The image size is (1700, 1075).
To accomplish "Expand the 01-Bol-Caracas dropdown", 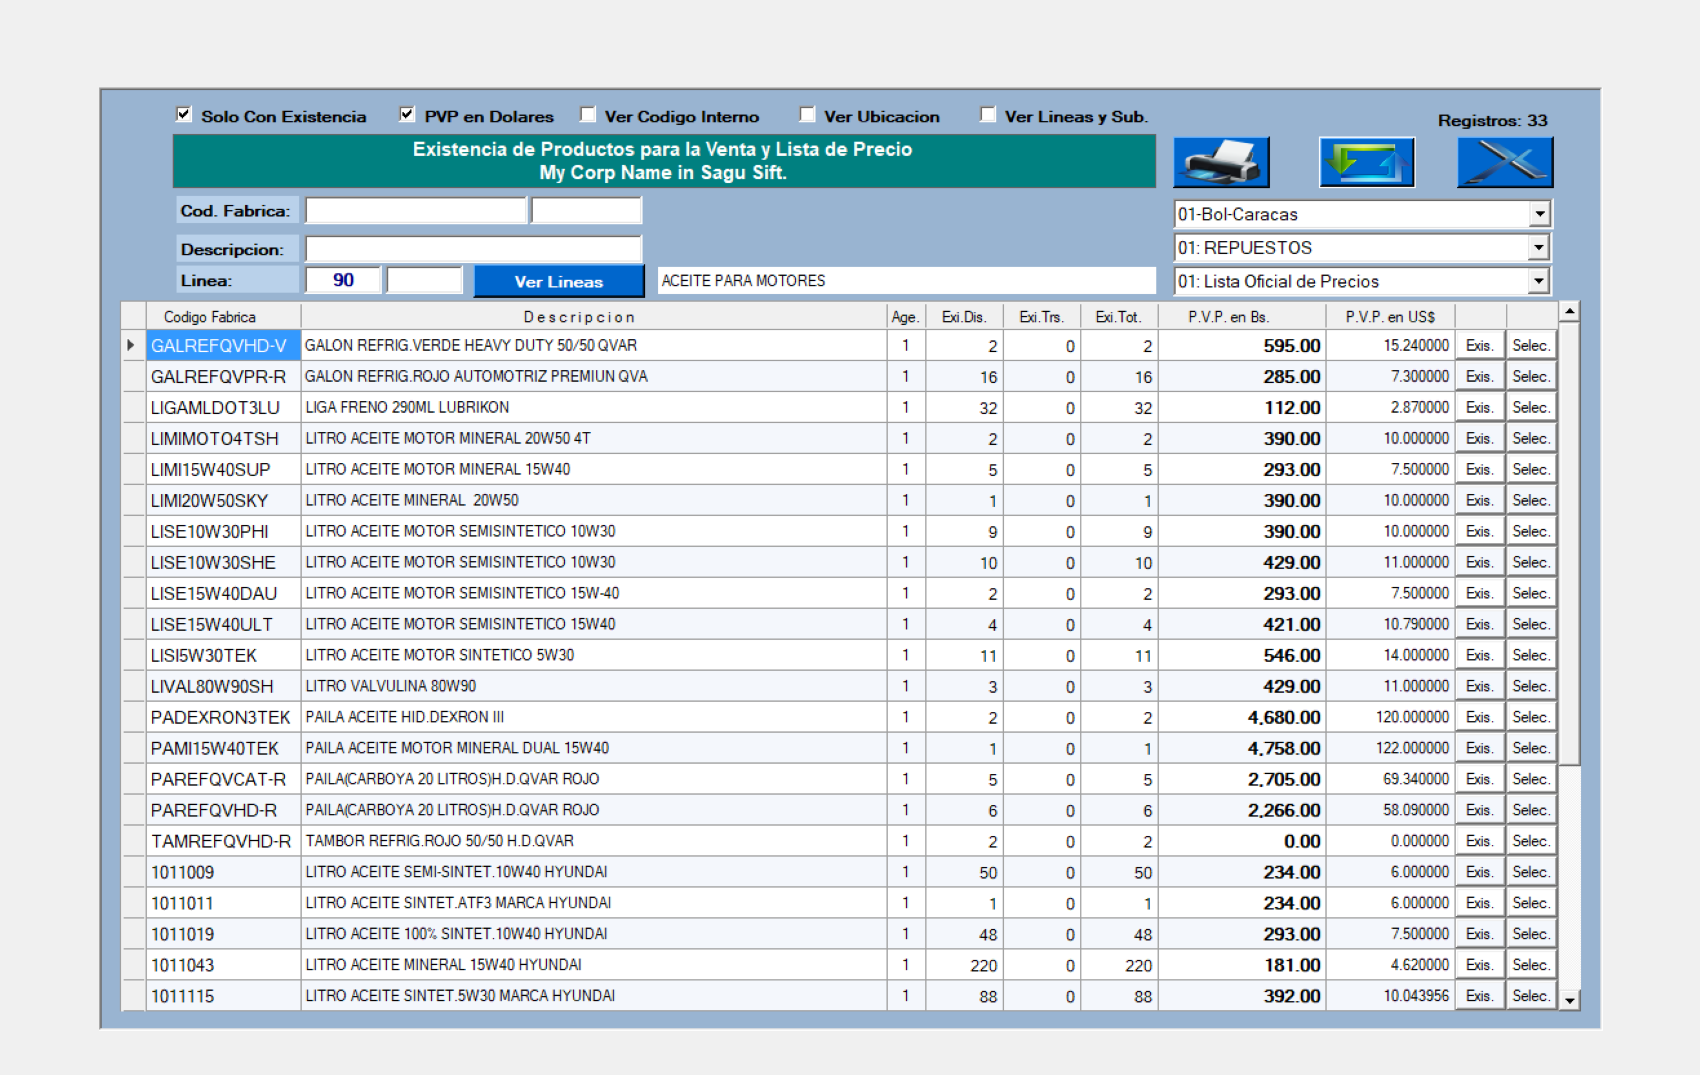I will [1539, 214].
